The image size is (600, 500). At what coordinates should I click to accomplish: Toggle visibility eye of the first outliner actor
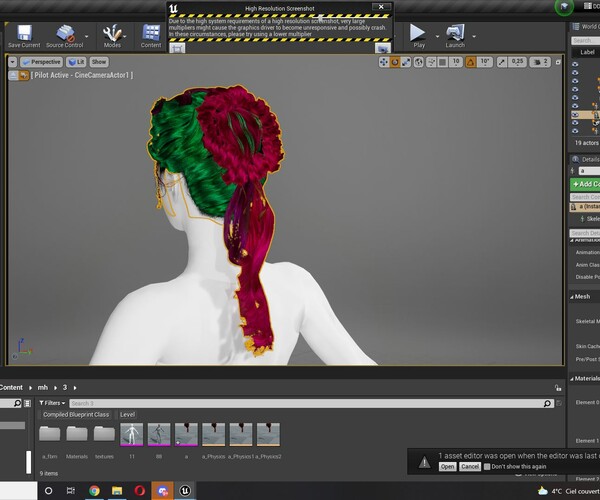click(575, 64)
